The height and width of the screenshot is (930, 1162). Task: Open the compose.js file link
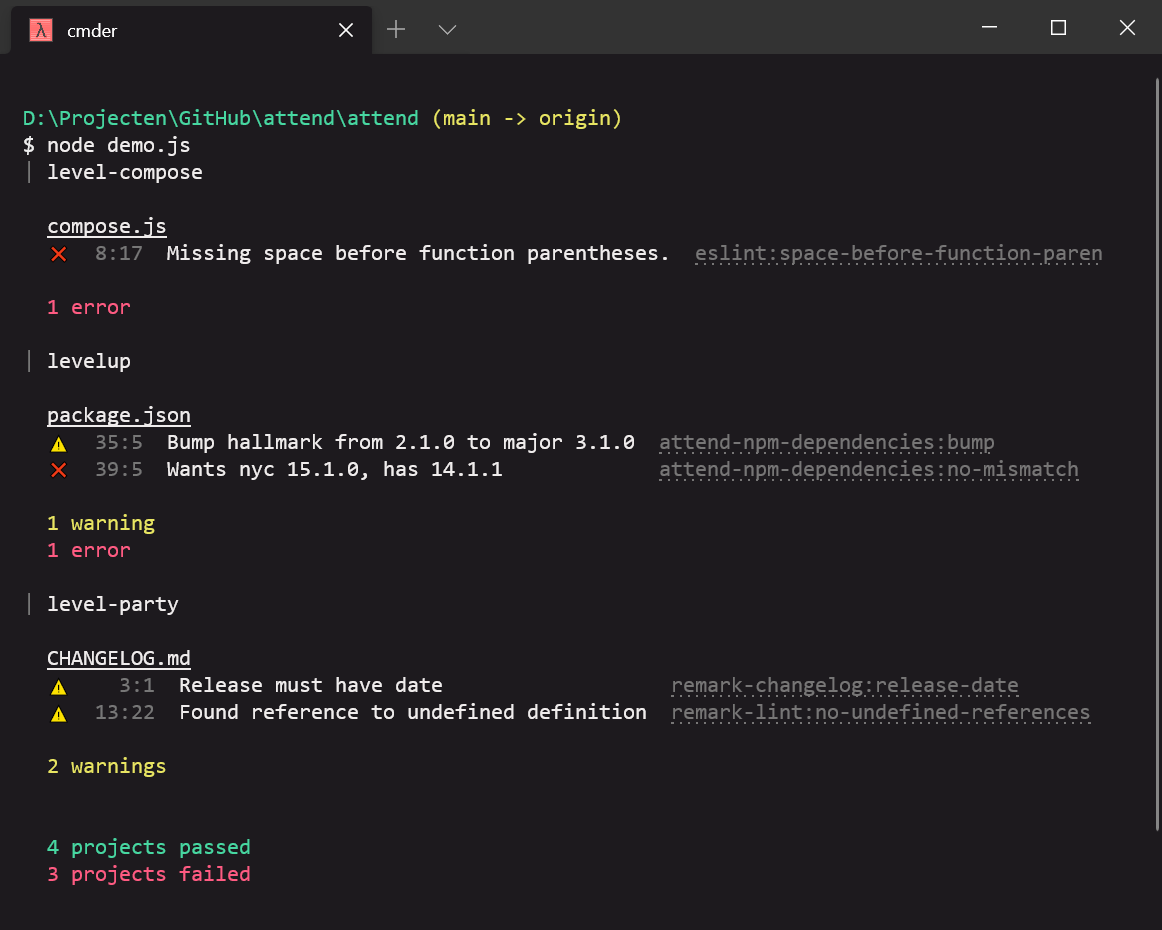coord(107,226)
